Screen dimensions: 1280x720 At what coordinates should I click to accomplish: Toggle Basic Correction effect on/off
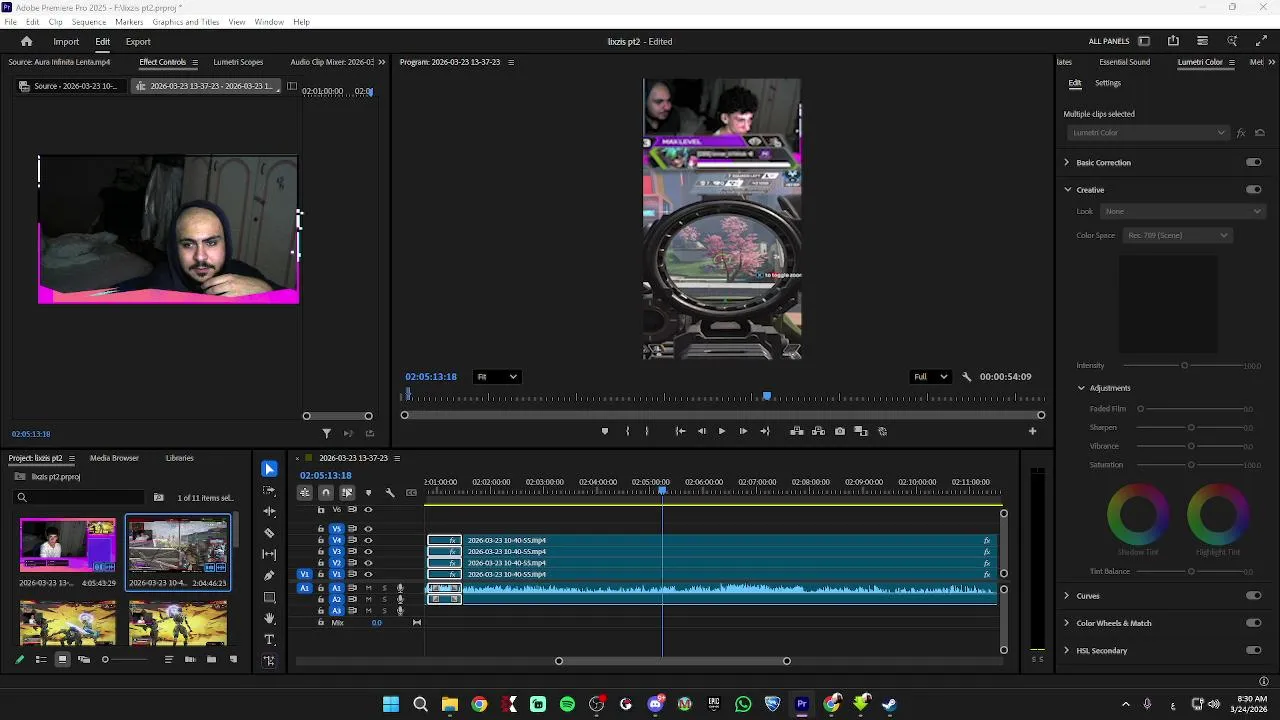tap(1254, 162)
